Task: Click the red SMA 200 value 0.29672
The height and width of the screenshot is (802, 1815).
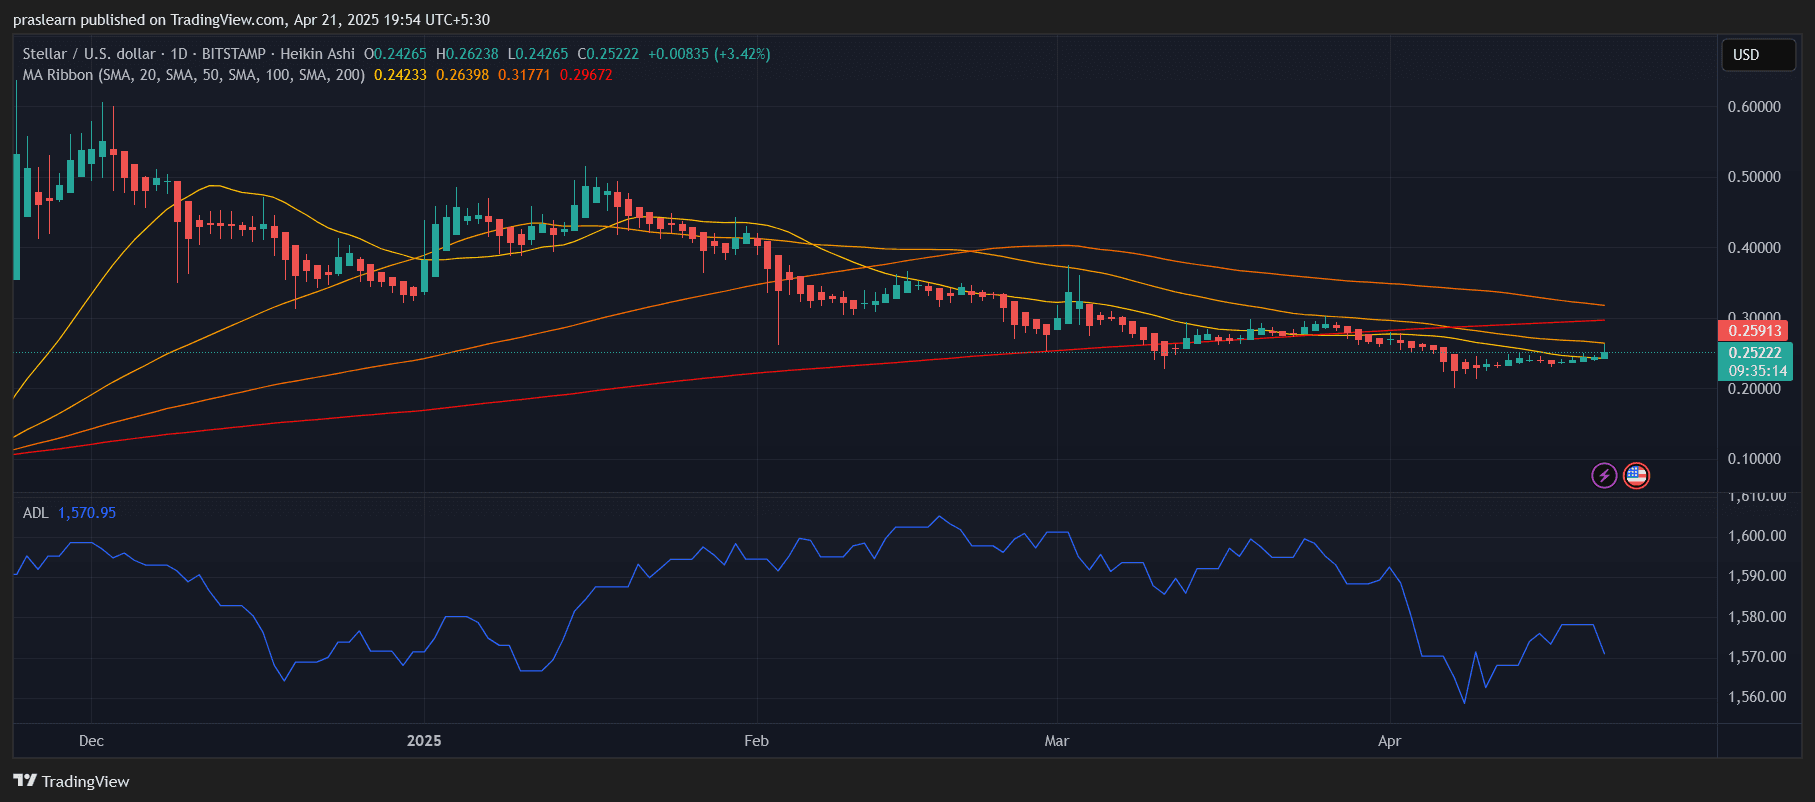Action: coord(586,75)
